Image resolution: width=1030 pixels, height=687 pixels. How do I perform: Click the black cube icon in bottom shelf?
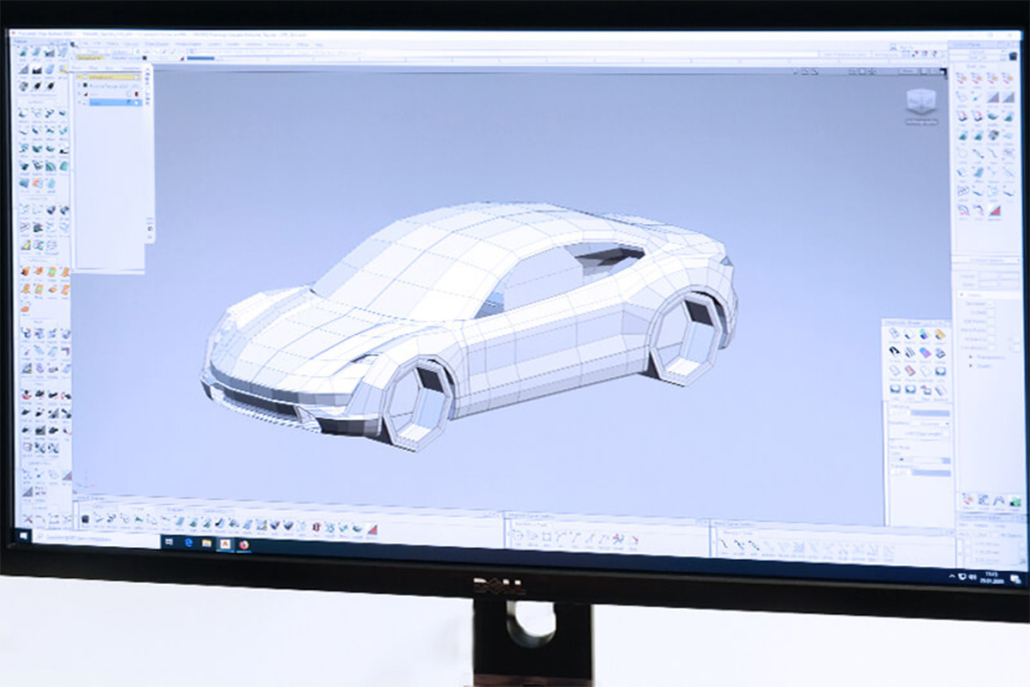click(x=85, y=520)
